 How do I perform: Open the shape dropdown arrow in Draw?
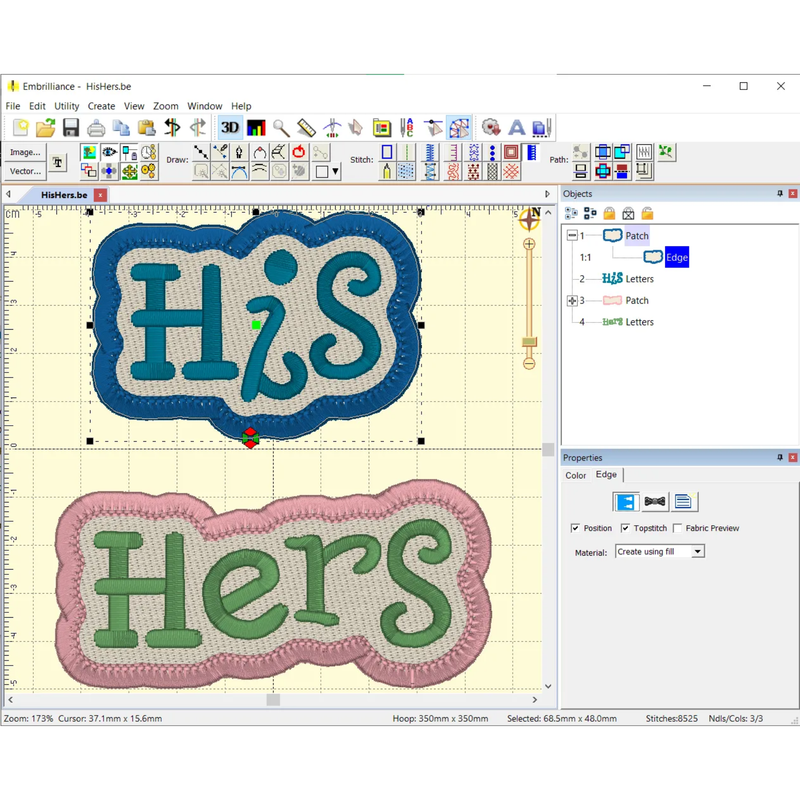335,171
